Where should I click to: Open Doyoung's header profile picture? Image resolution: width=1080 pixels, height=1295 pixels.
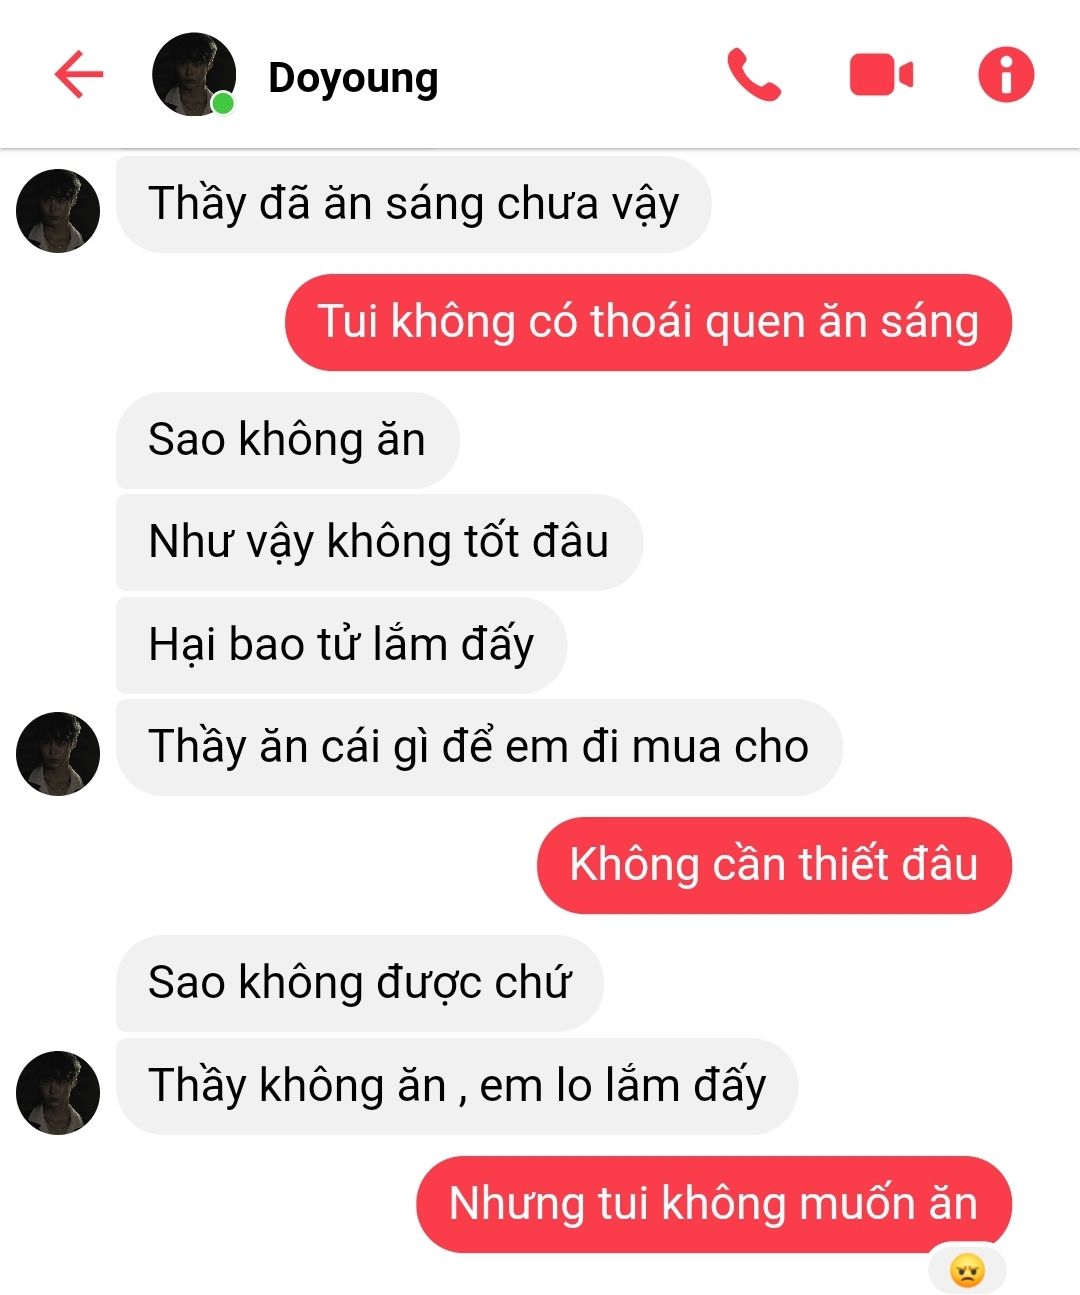193,74
